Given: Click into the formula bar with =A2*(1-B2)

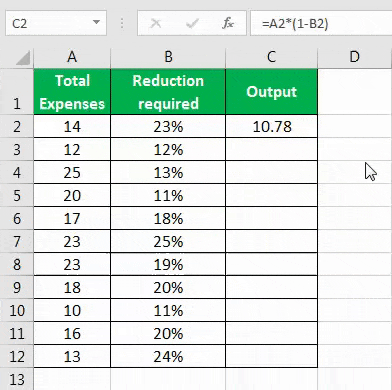Looking at the screenshot, I should point(321,23).
